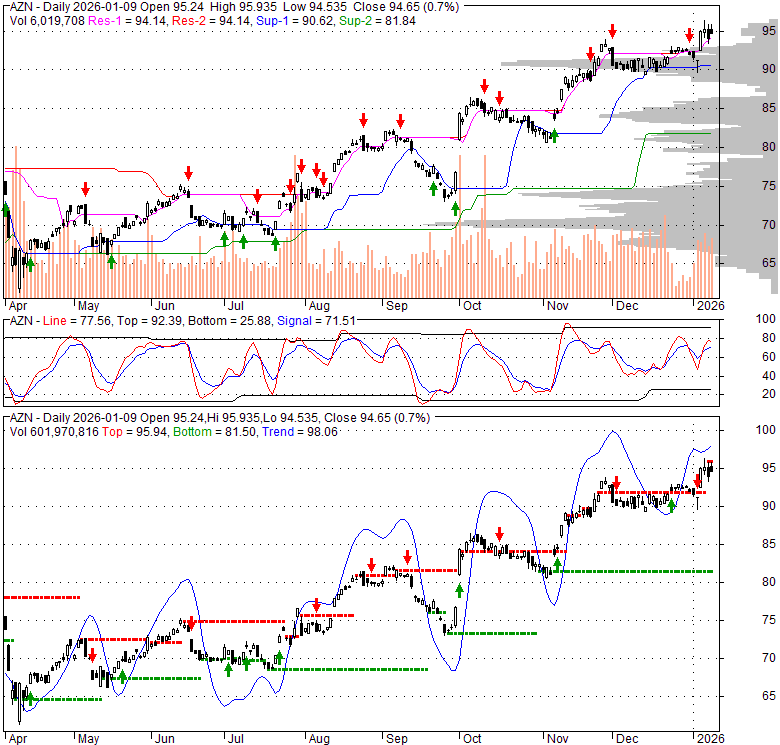Click green buy arrow at top chart's November low
The image size is (780, 745).
(555, 135)
